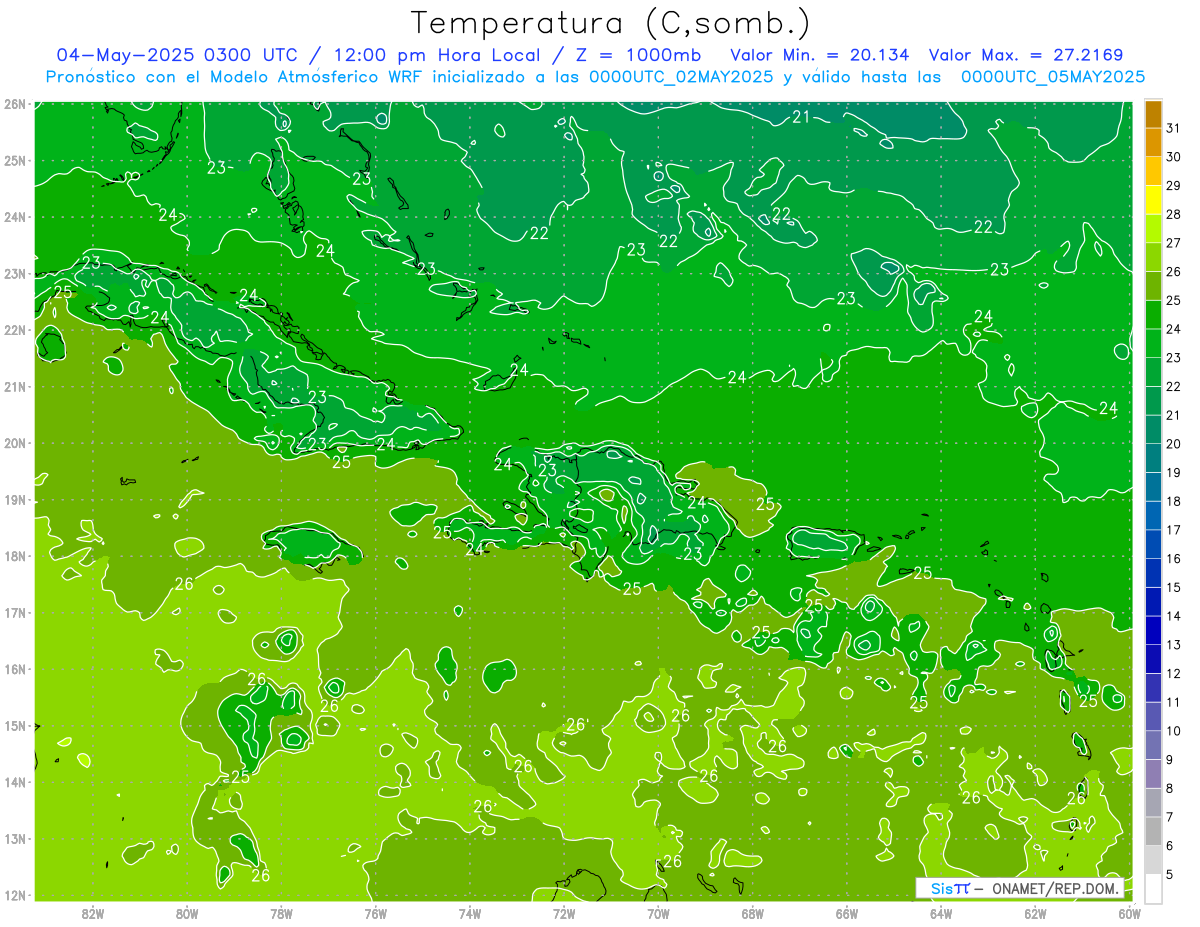Click the white color bar segment below 5
The image size is (1200, 927).
[1153, 888]
